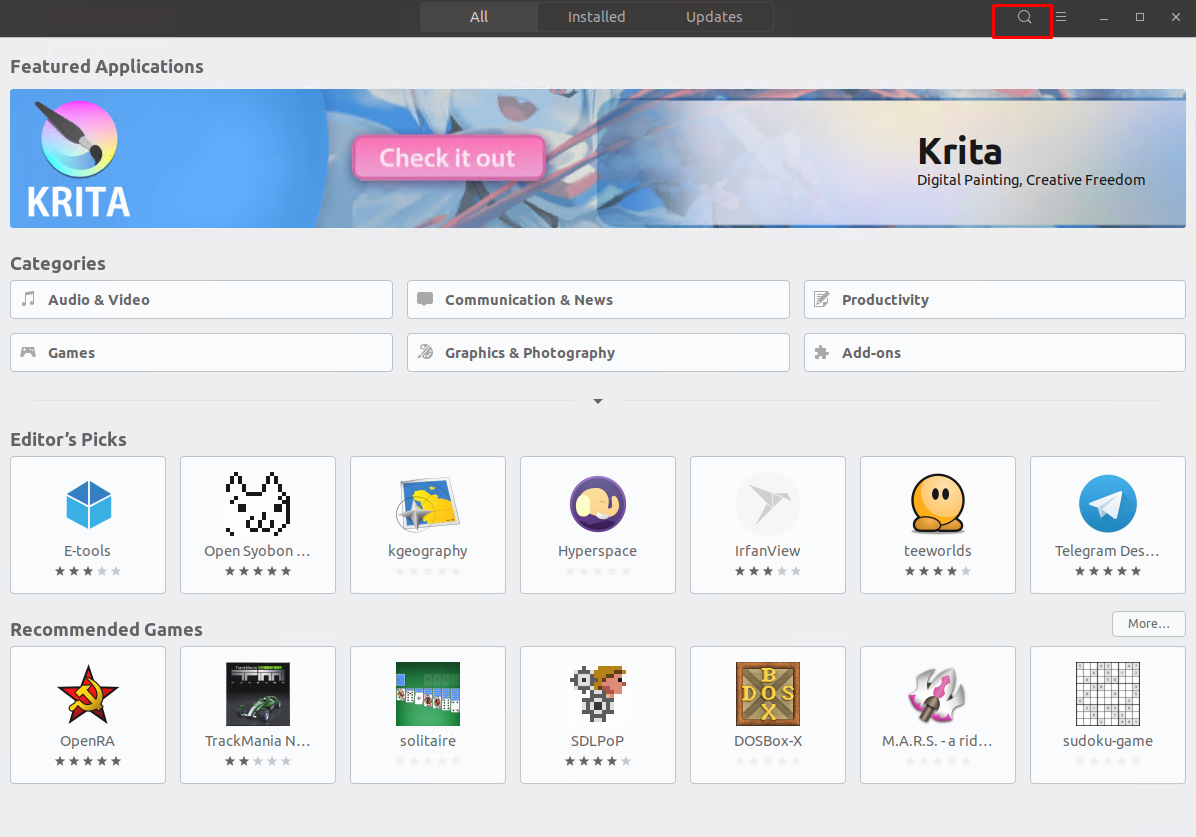Click the solitaire app name
Image resolution: width=1196 pixels, height=837 pixels.
tap(428, 741)
